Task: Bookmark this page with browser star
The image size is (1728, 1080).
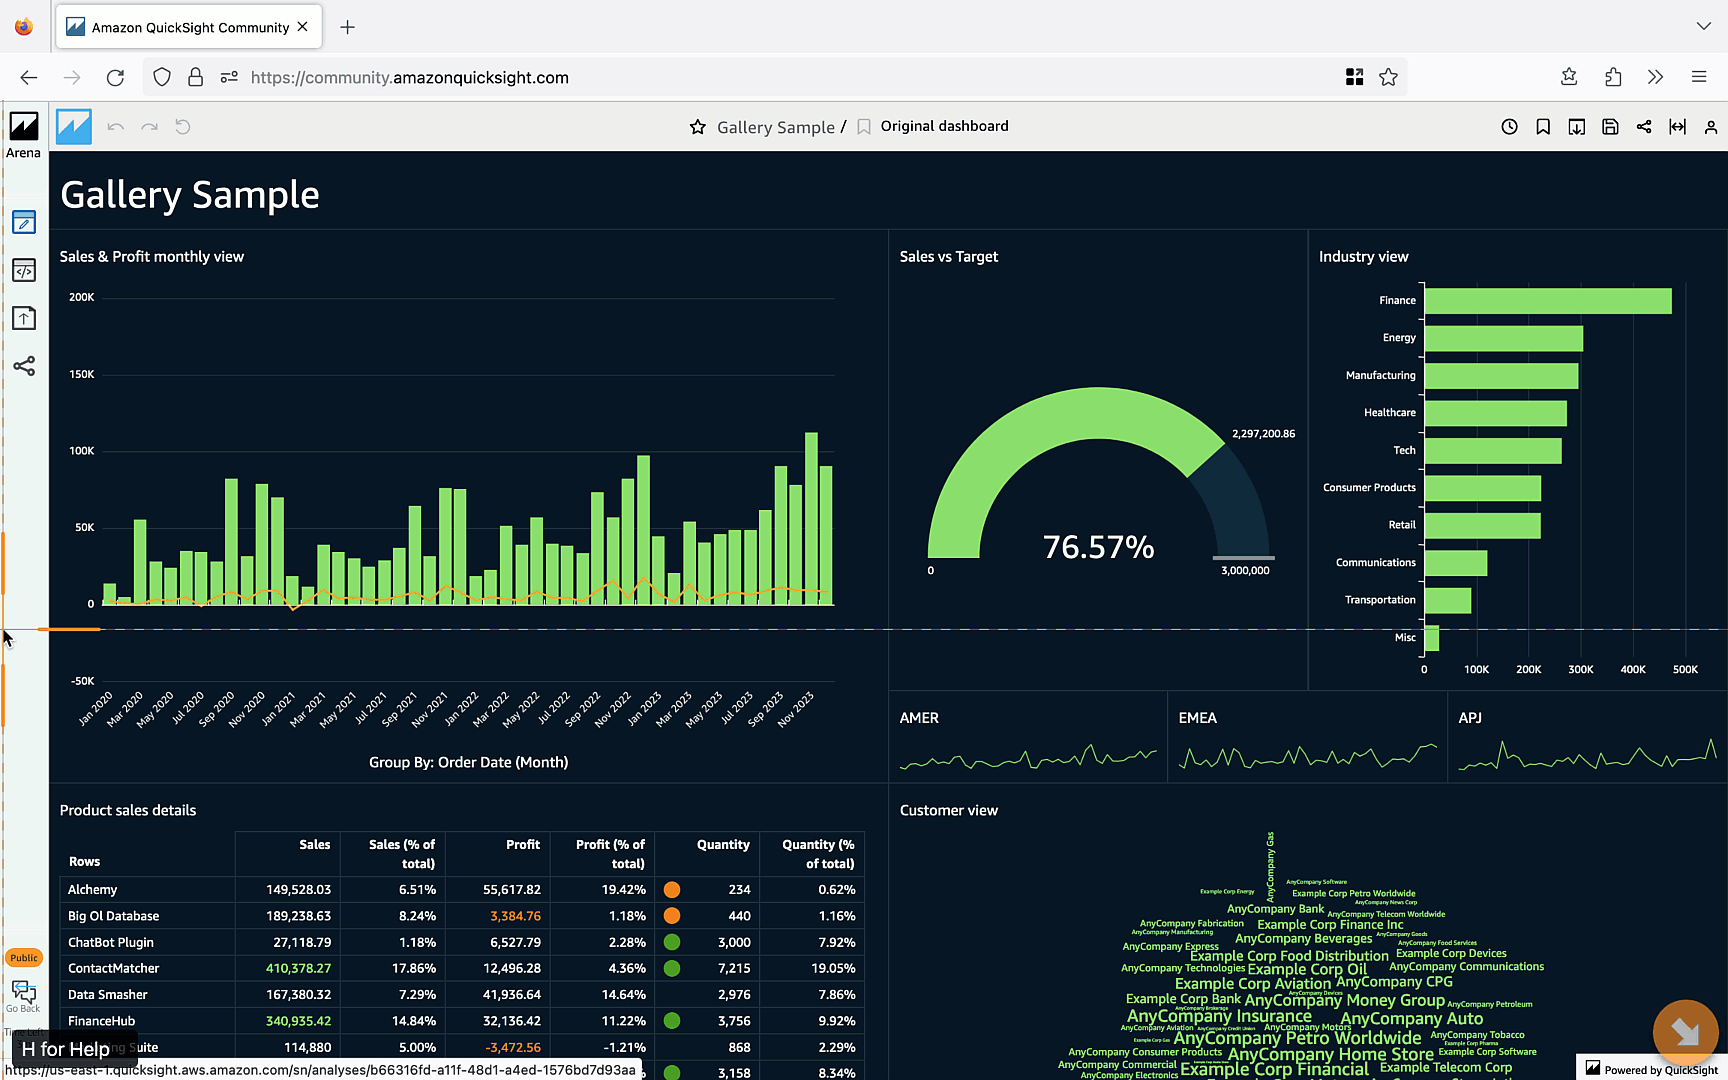Action: [x=1389, y=77]
